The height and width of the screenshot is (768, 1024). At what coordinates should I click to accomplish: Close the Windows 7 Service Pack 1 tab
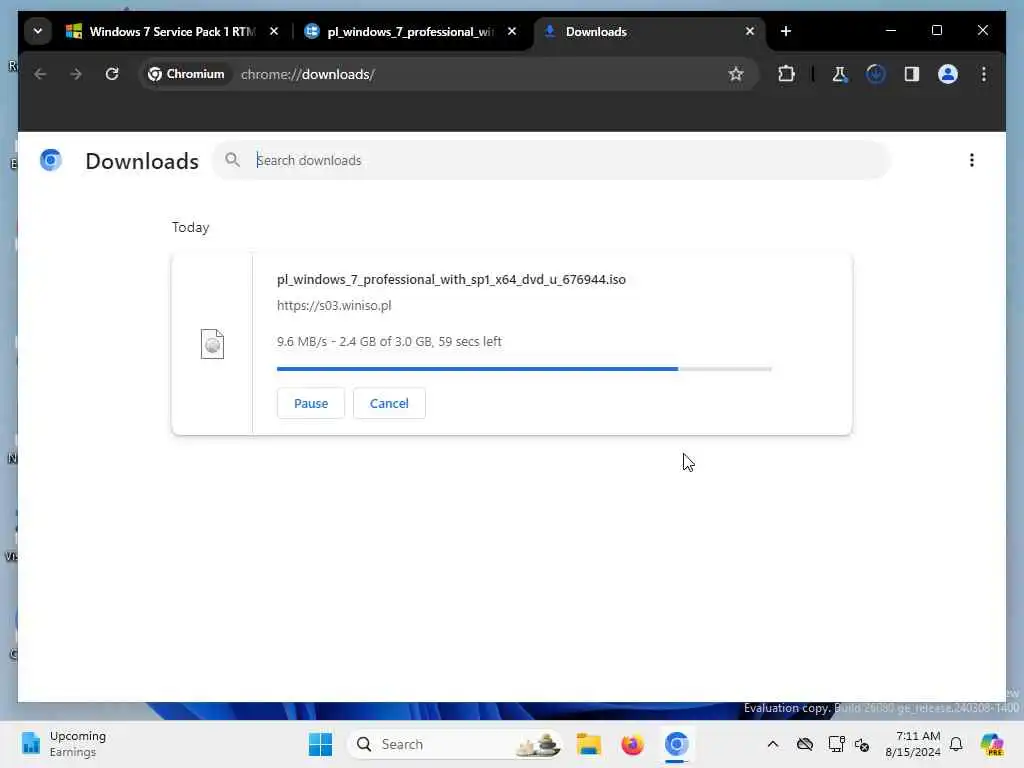pos(274,31)
